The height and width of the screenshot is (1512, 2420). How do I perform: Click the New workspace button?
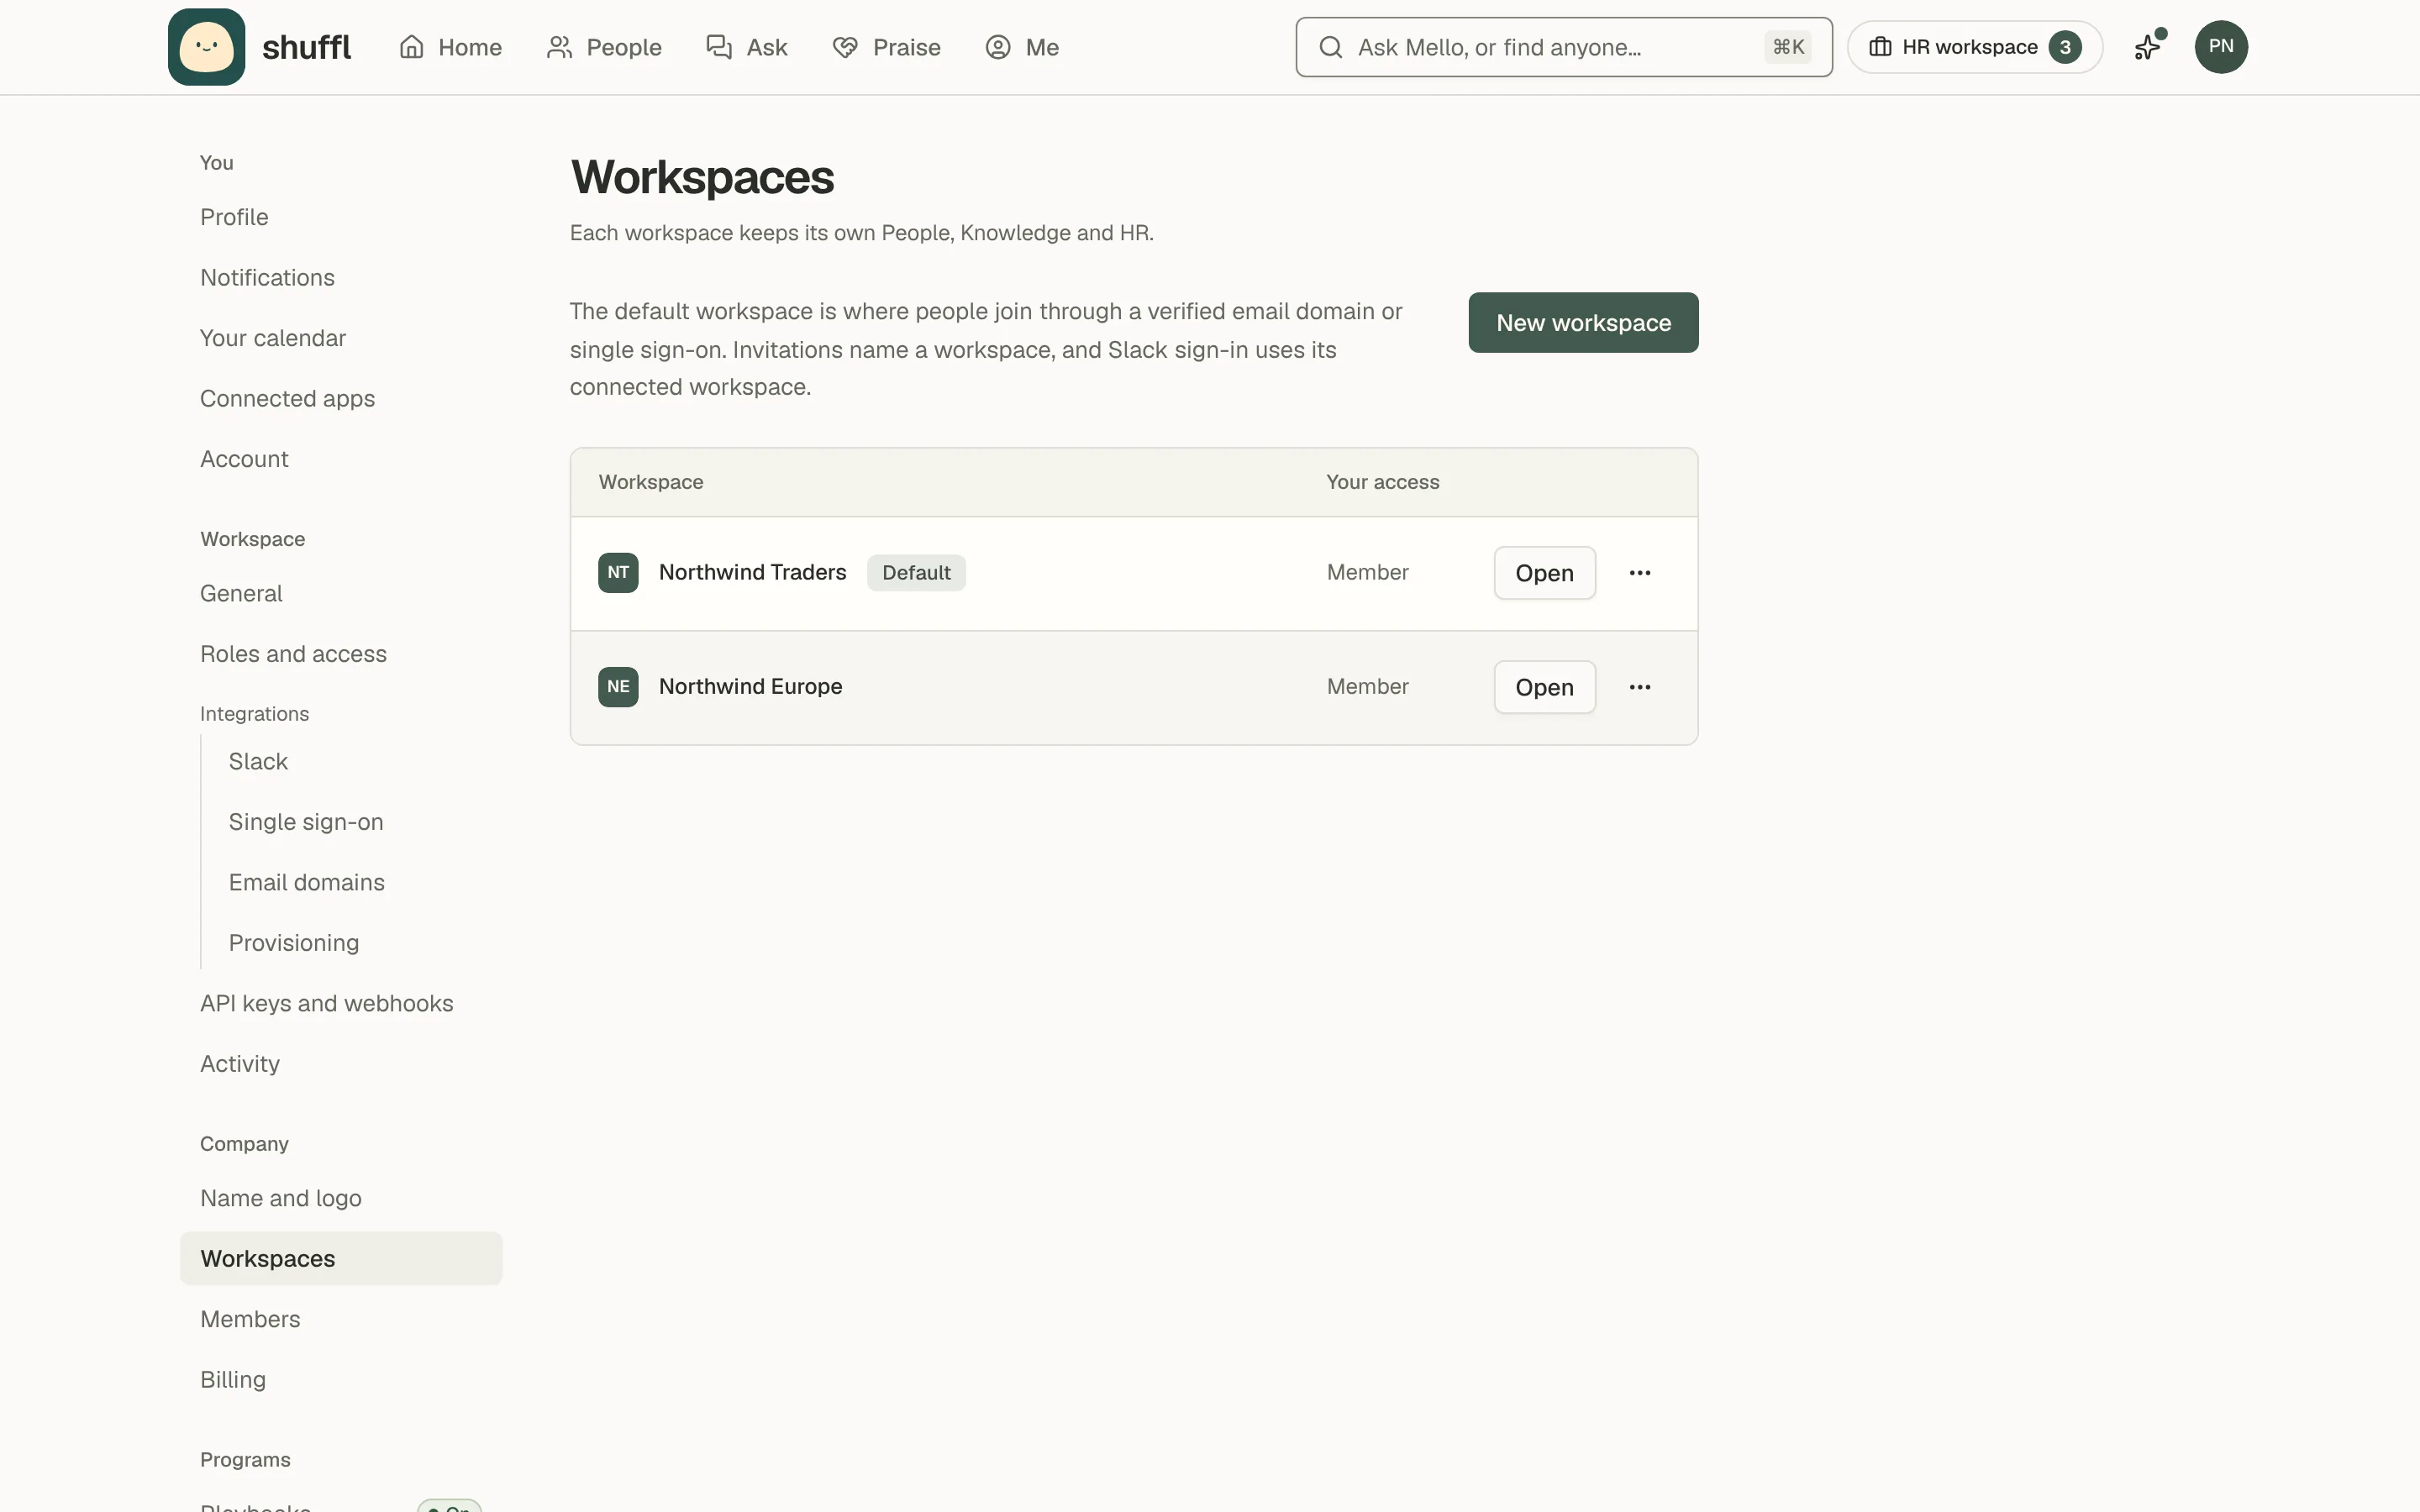[1583, 322]
